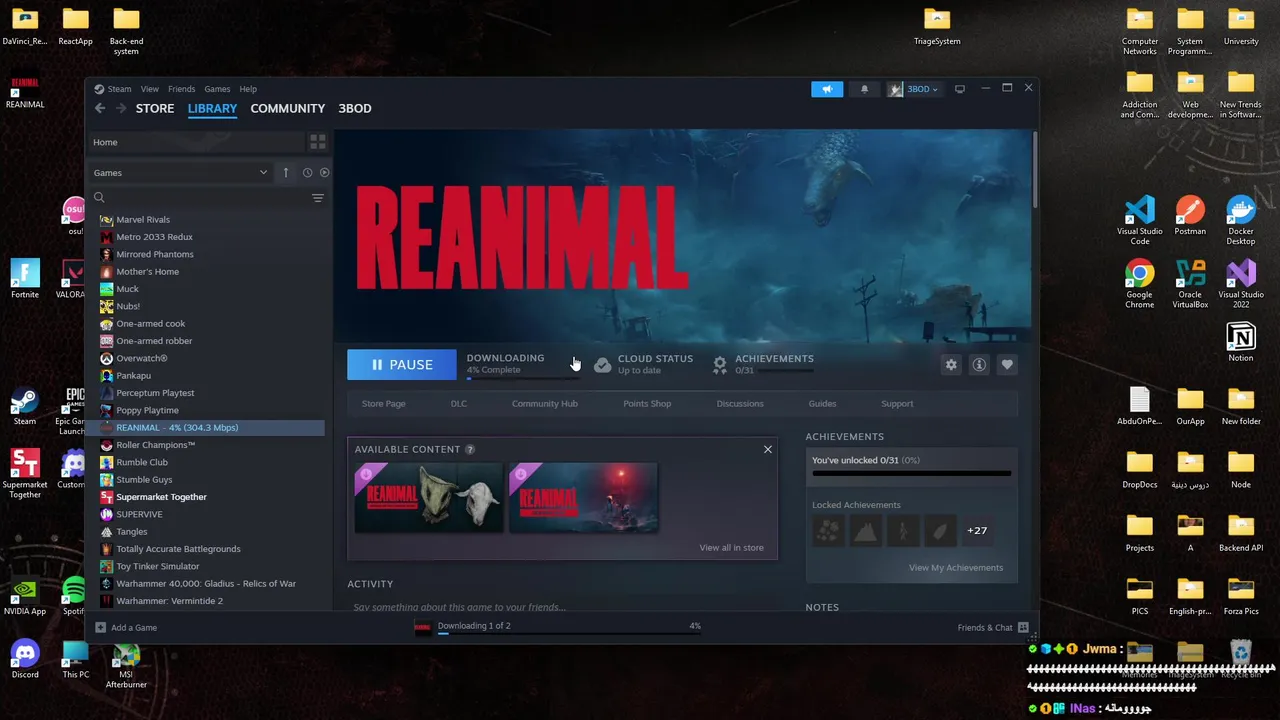Open the Discussions link
Screen dimensions: 1280x720
point(740,404)
